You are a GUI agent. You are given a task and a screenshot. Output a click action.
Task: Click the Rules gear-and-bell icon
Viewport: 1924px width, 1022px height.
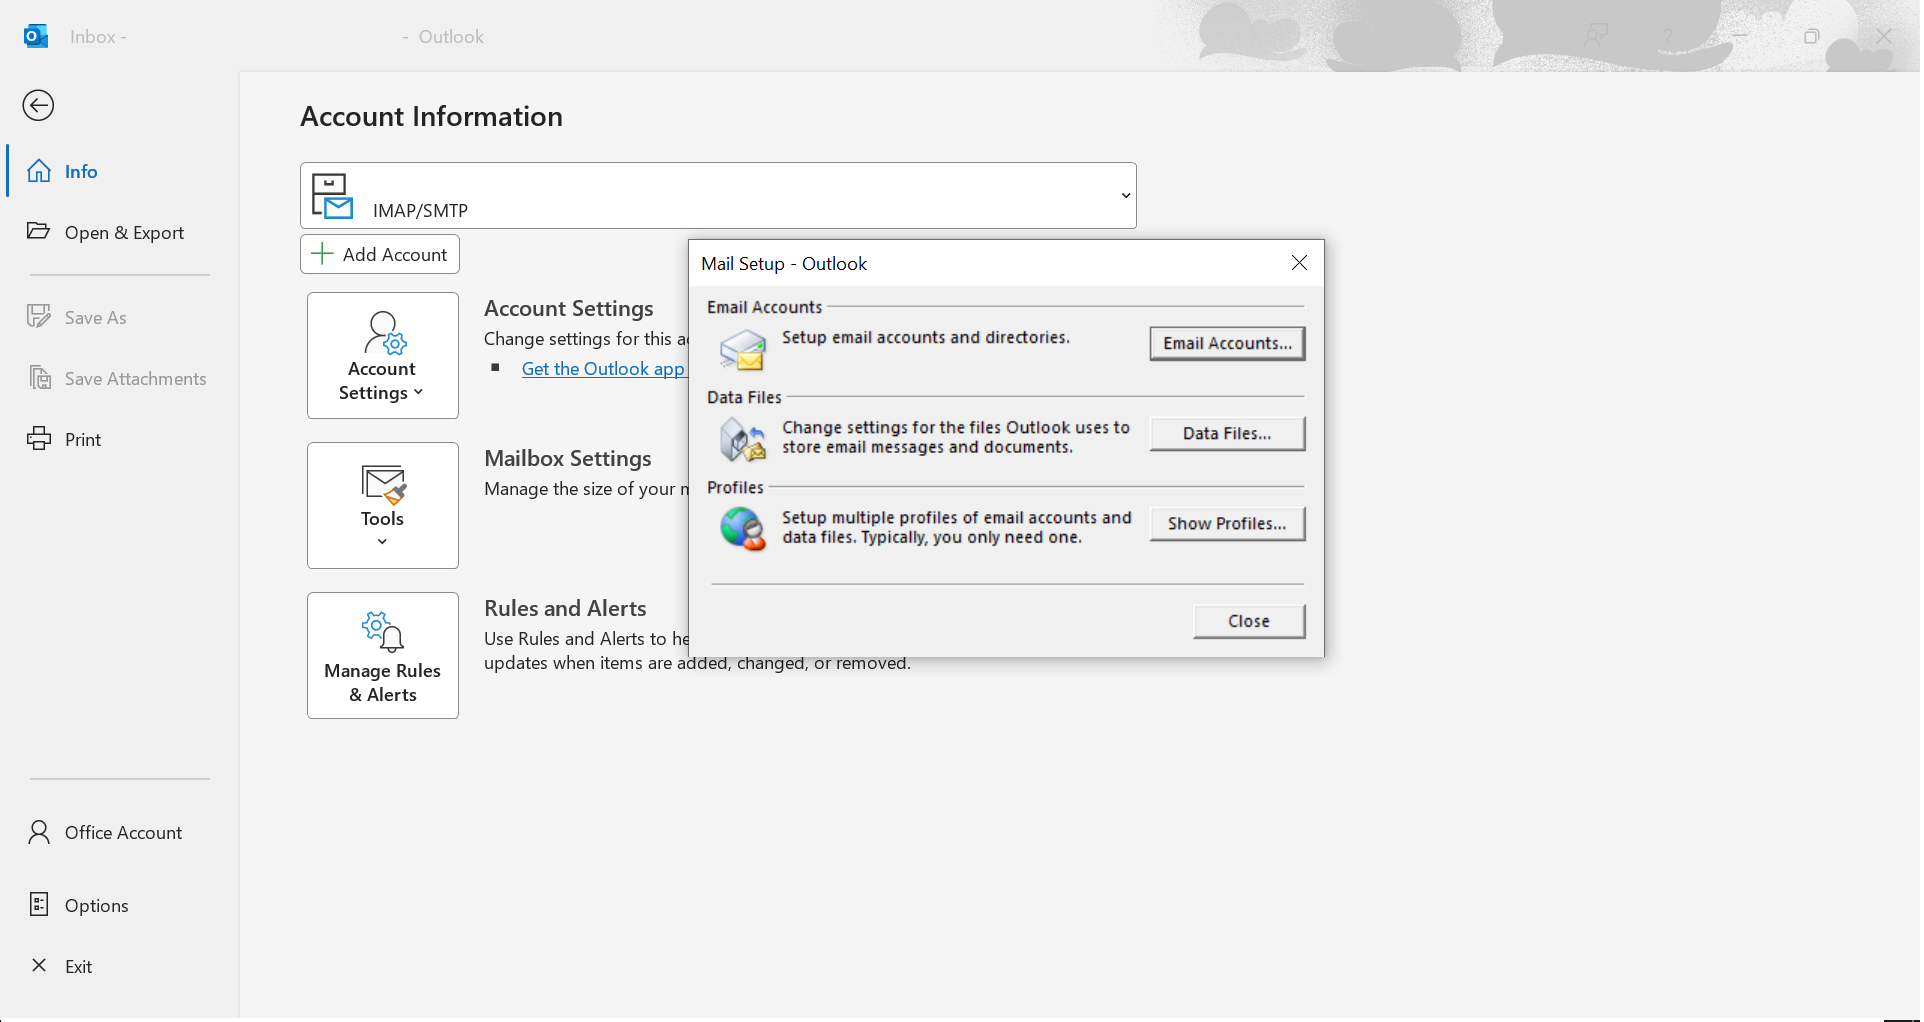click(383, 632)
